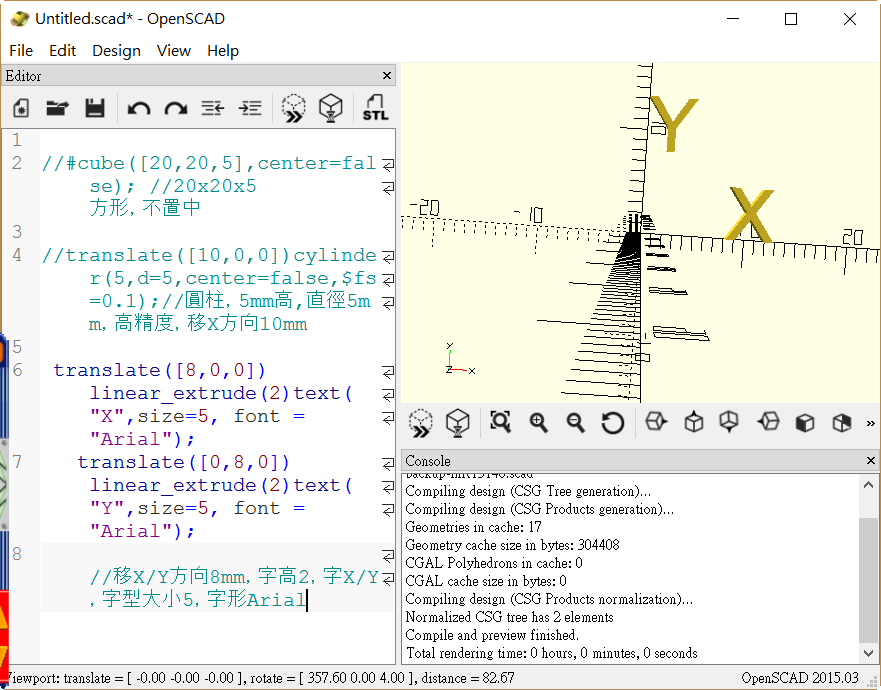Viewport: 881px width, 690px height.
Task: Reset the 3D view orientation
Action: (x=612, y=423)
